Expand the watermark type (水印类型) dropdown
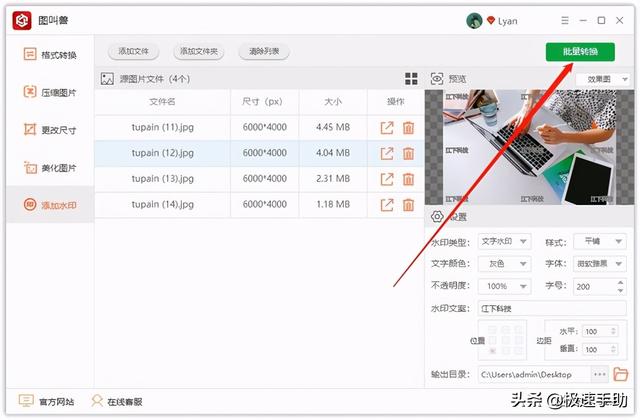This screenshot has width=640, height=420. 504,242
